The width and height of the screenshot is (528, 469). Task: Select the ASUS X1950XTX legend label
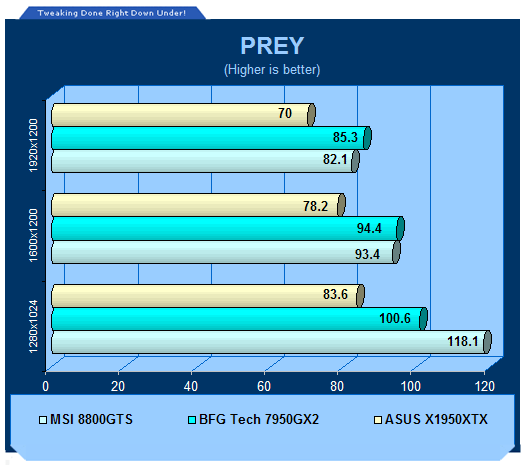[436, 420]
